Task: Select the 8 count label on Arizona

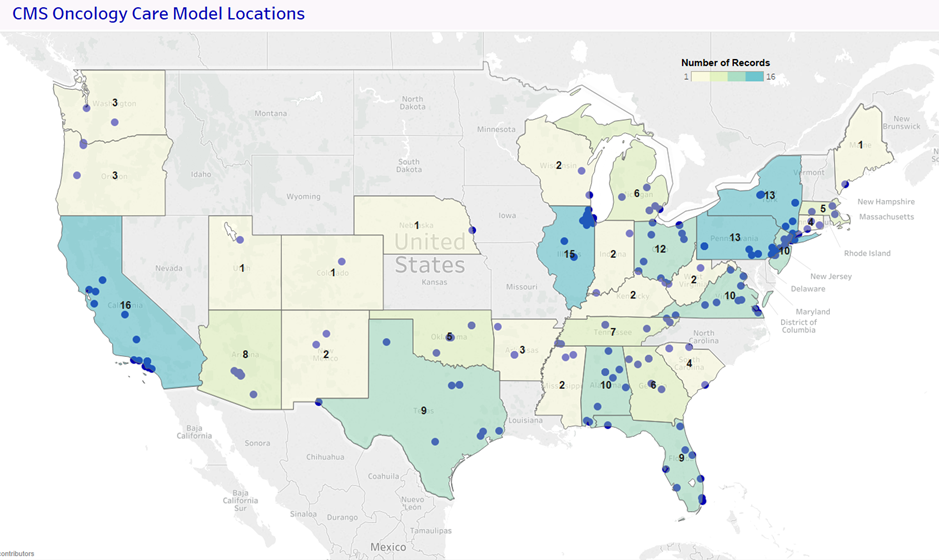Action: [x=245, y=355]
